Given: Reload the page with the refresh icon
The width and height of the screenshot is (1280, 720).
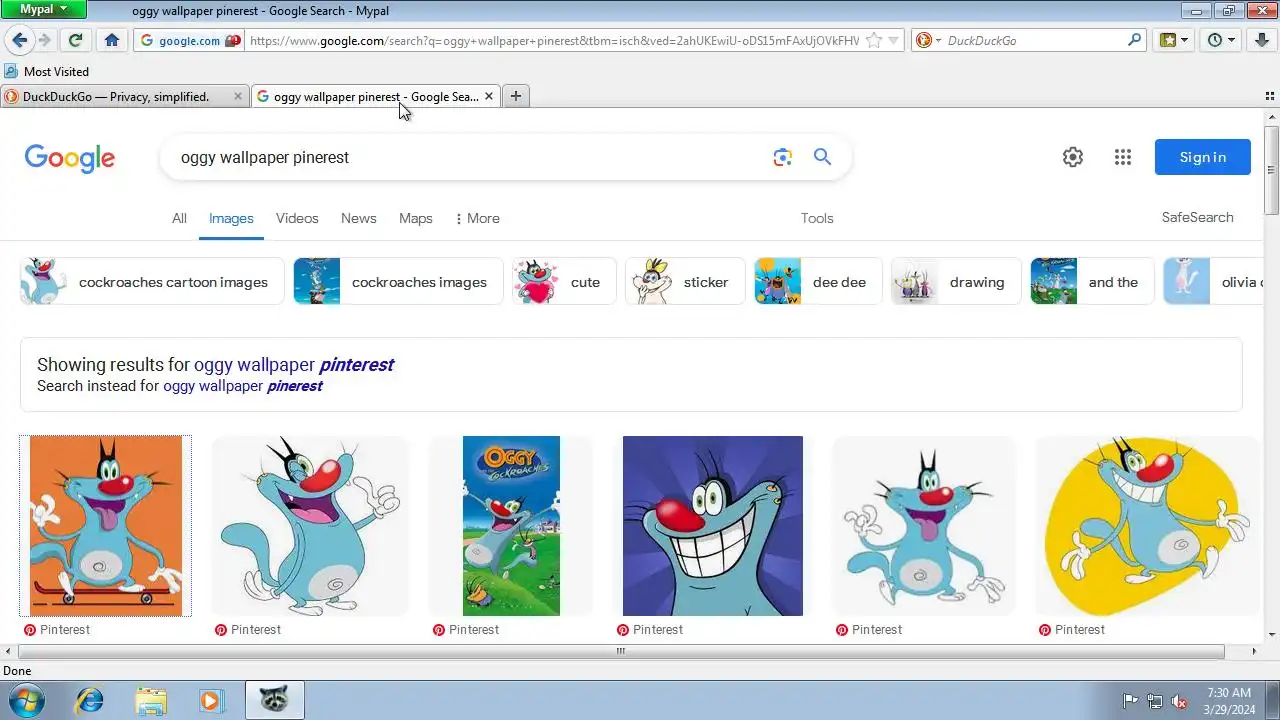Looking at the screenshot, I should 75,40.
